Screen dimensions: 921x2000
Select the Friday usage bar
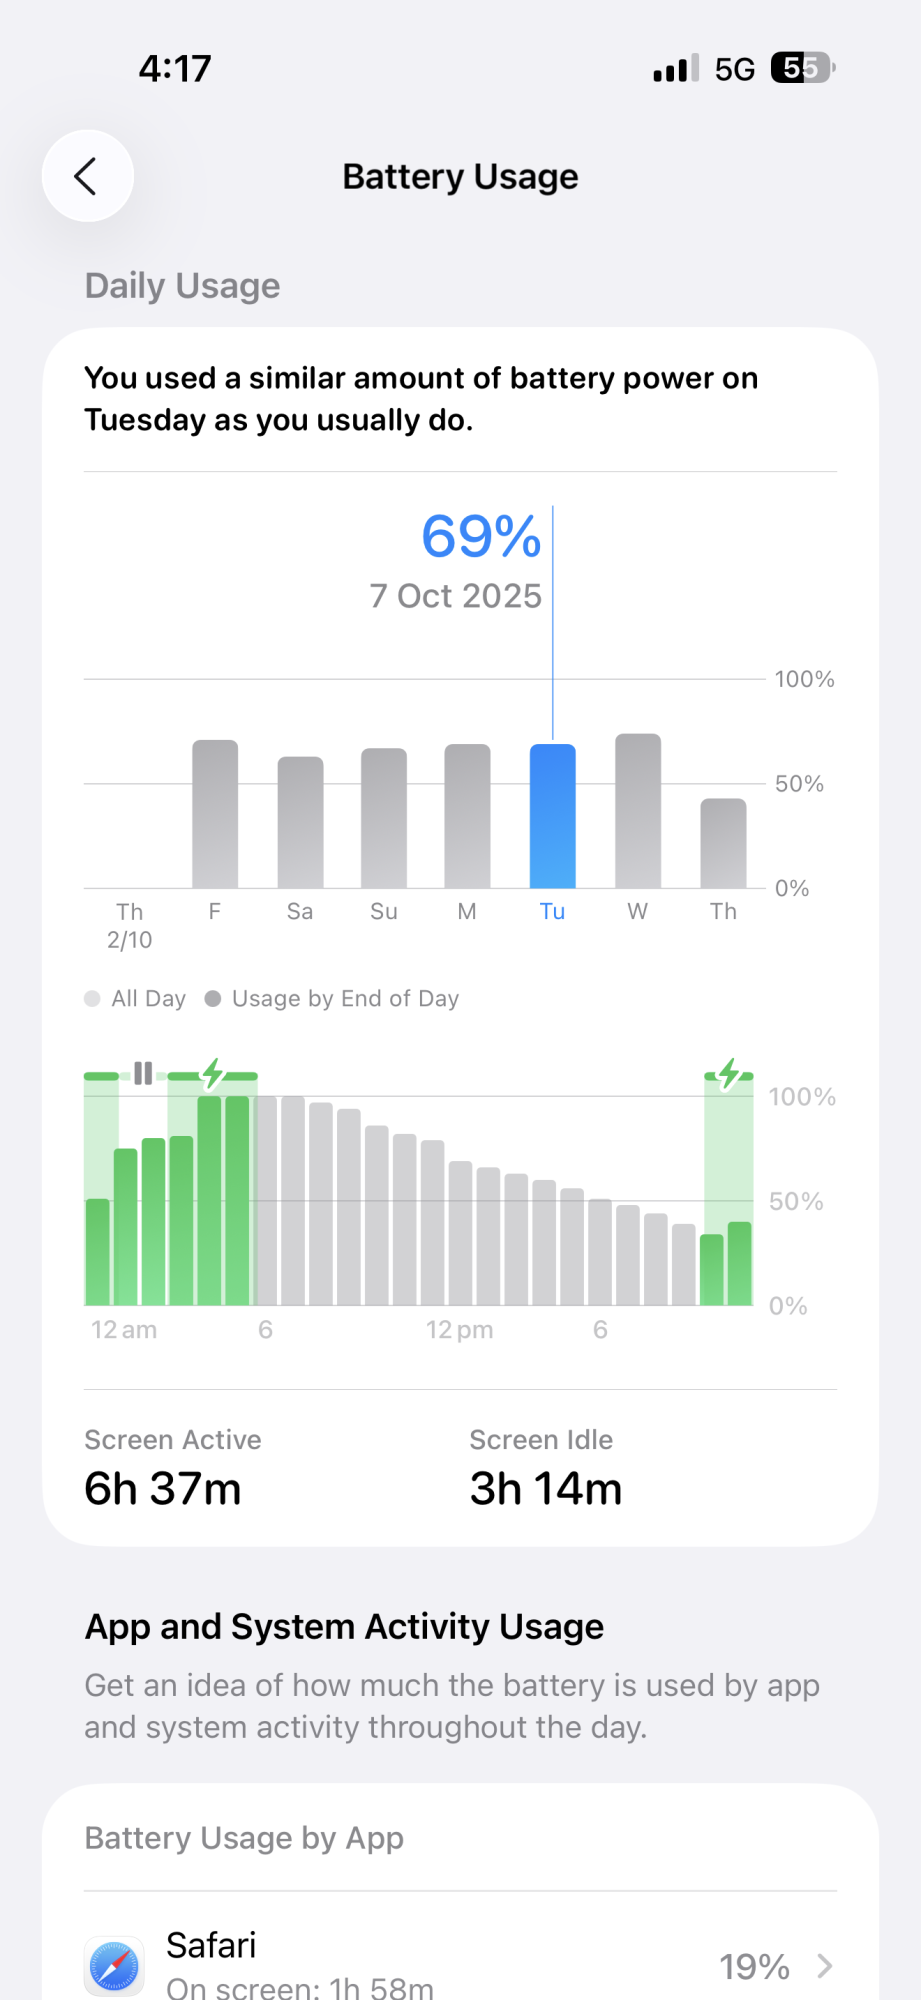click(x=215, y=814)
